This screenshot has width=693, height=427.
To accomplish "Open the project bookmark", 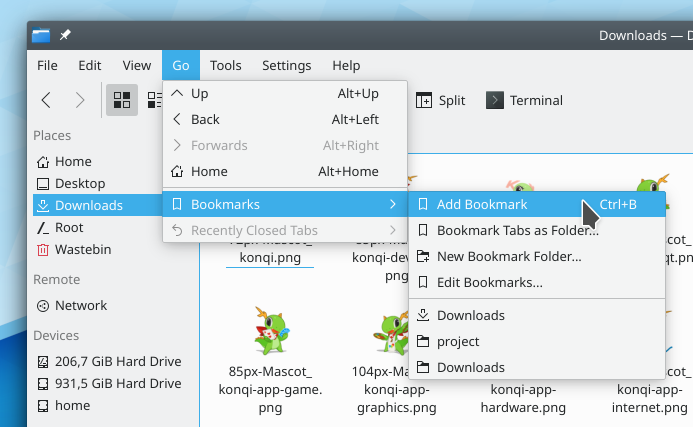I will 458,341.
